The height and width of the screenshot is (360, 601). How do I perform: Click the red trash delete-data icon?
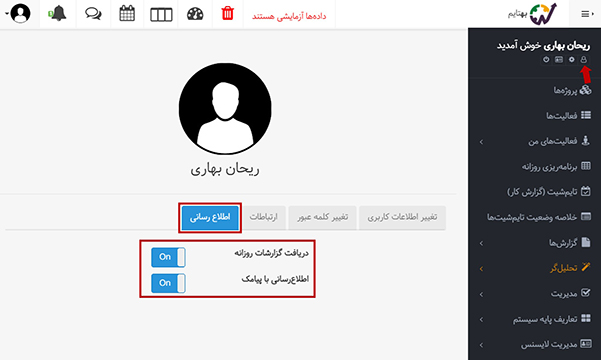point(228,13)
